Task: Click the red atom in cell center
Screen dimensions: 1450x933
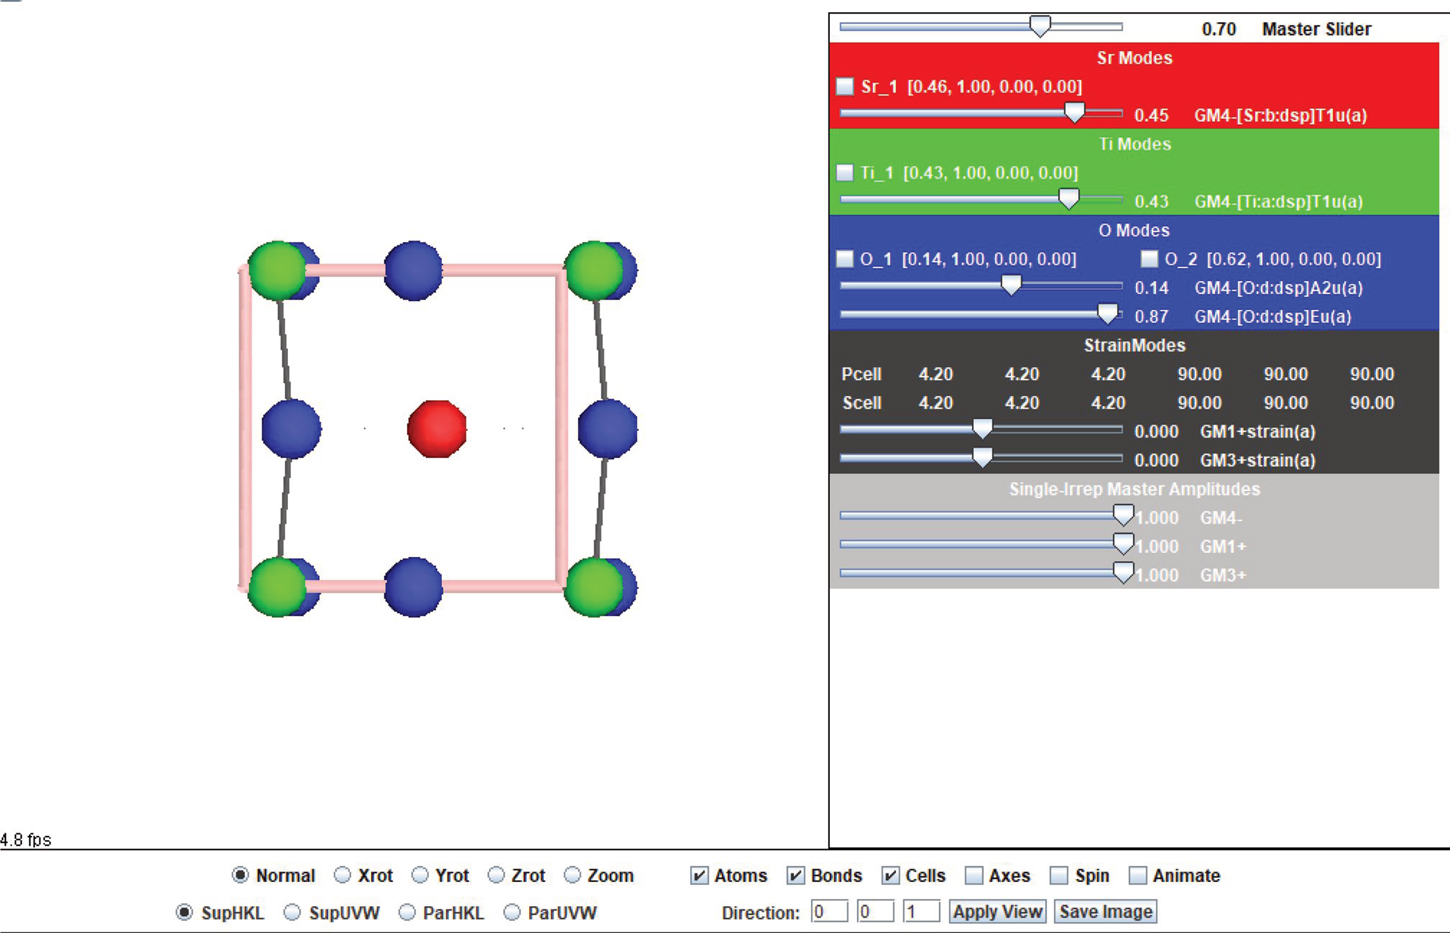Action: tap(437, 429)
